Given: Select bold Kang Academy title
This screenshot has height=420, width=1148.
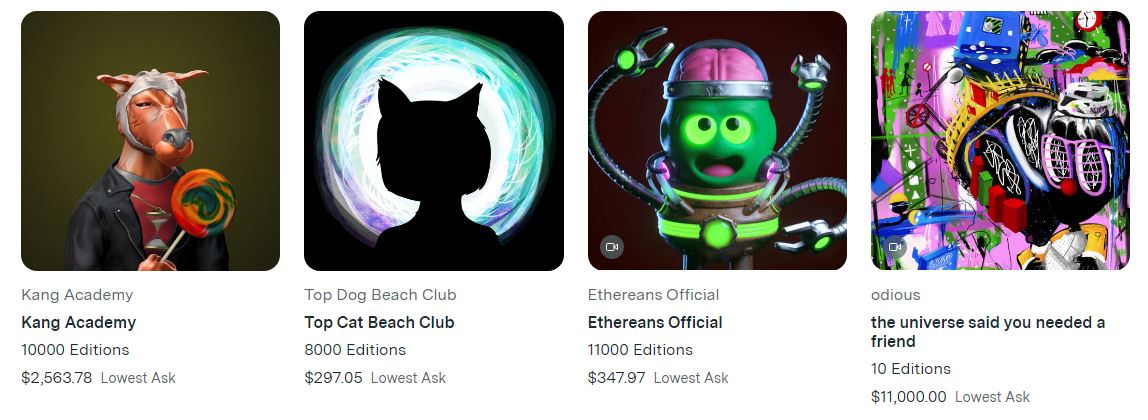Looking at the screenshot, I should (x=78, y=323).
